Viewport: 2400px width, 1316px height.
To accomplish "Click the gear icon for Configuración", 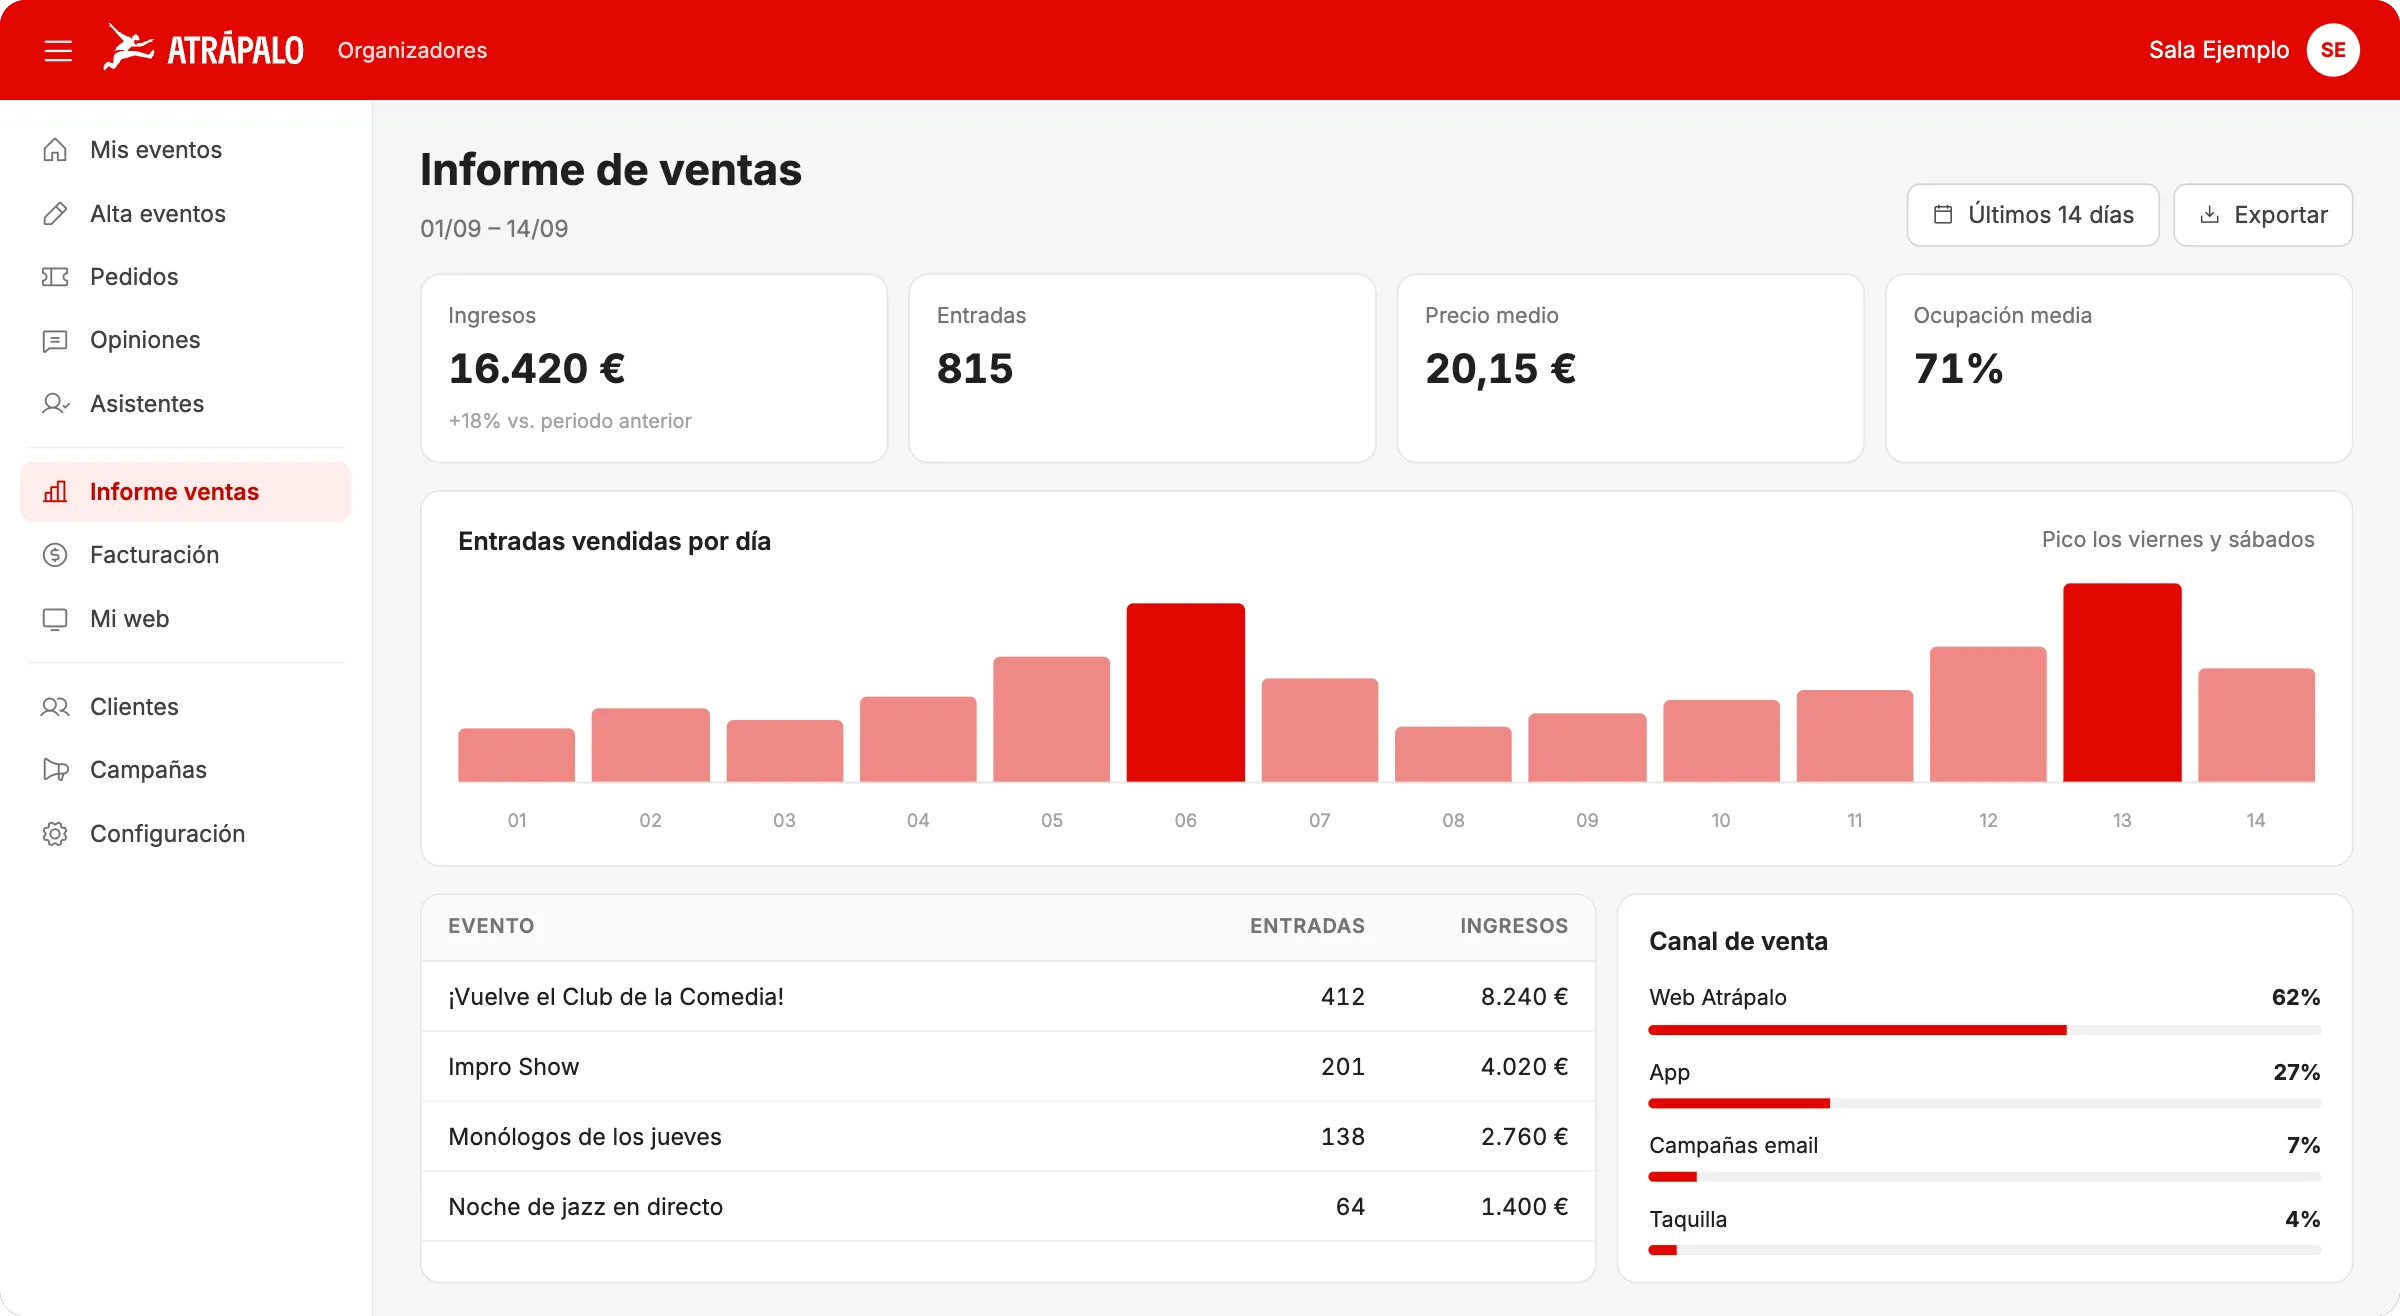I will [55, 834].
